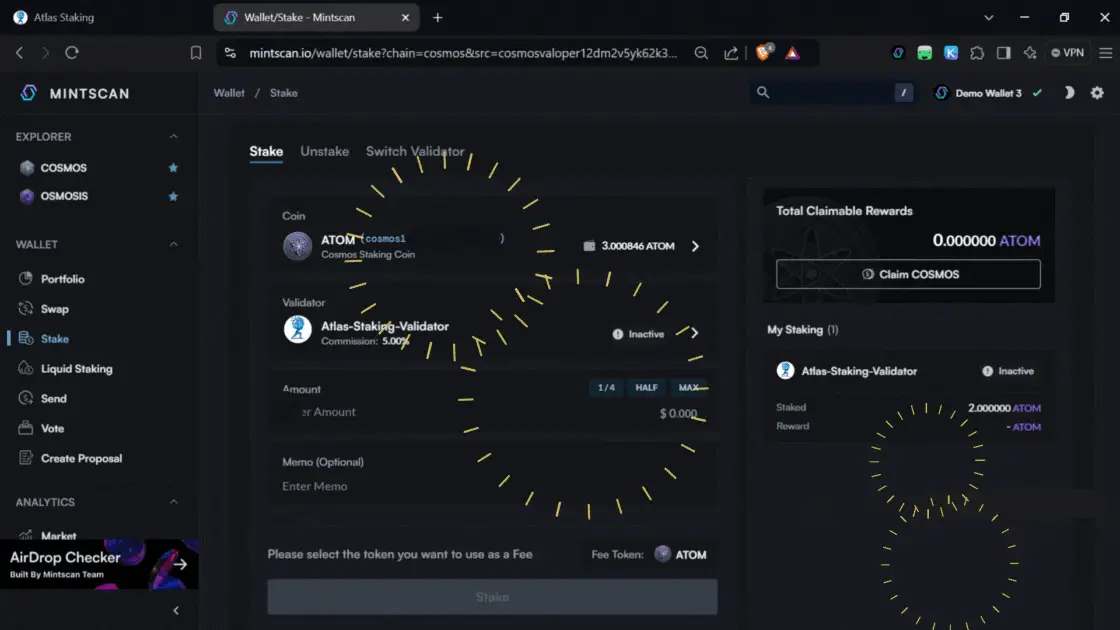Toggle dark mode moon icon
Viewport: 1120px width, 630px height.
tap(1069, 93)
